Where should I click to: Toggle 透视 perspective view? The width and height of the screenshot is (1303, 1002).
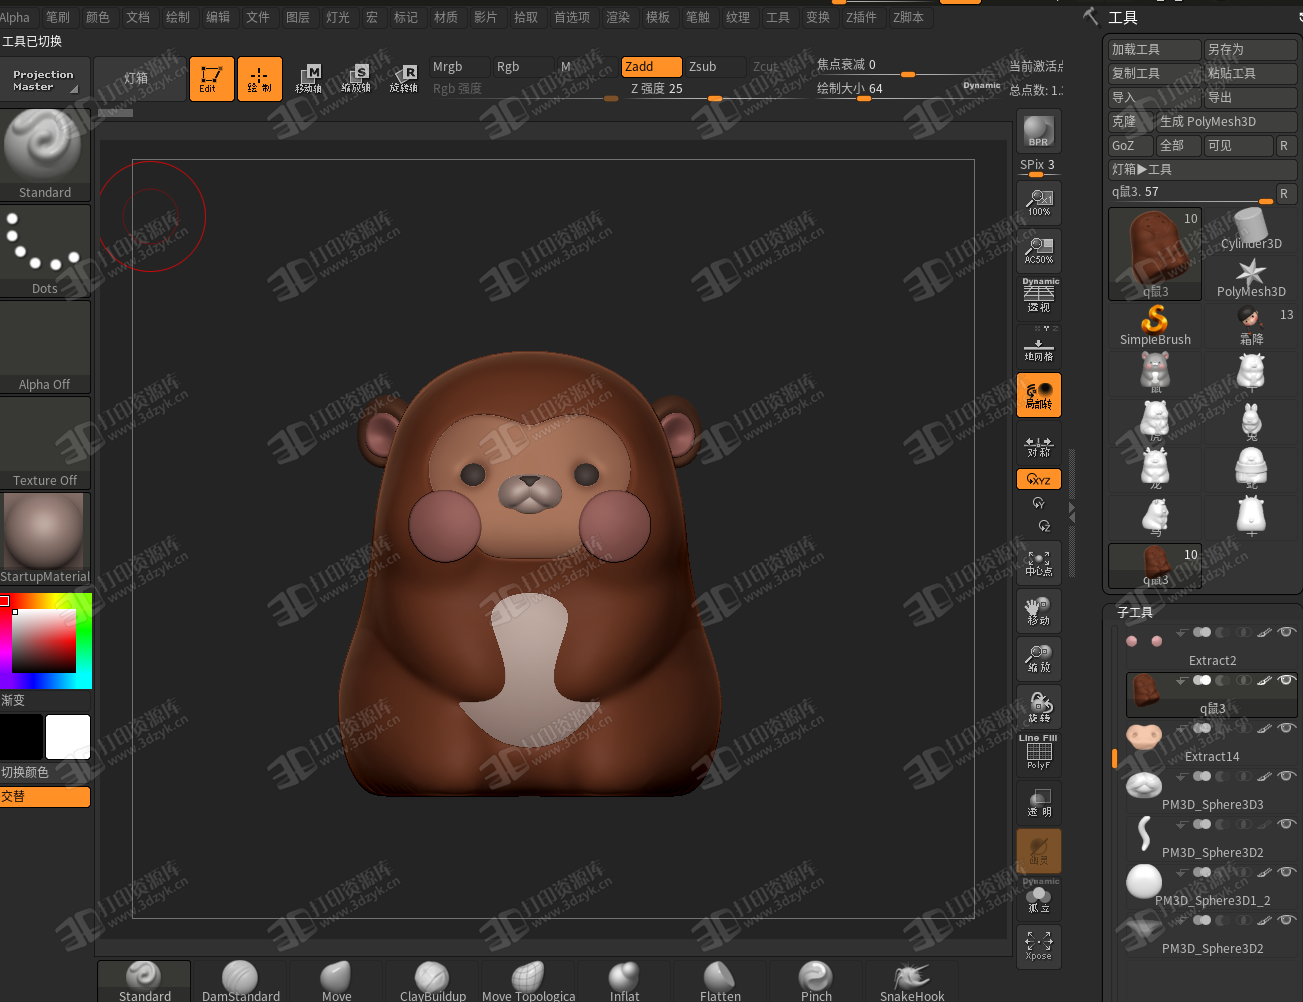coord(1038,298)
